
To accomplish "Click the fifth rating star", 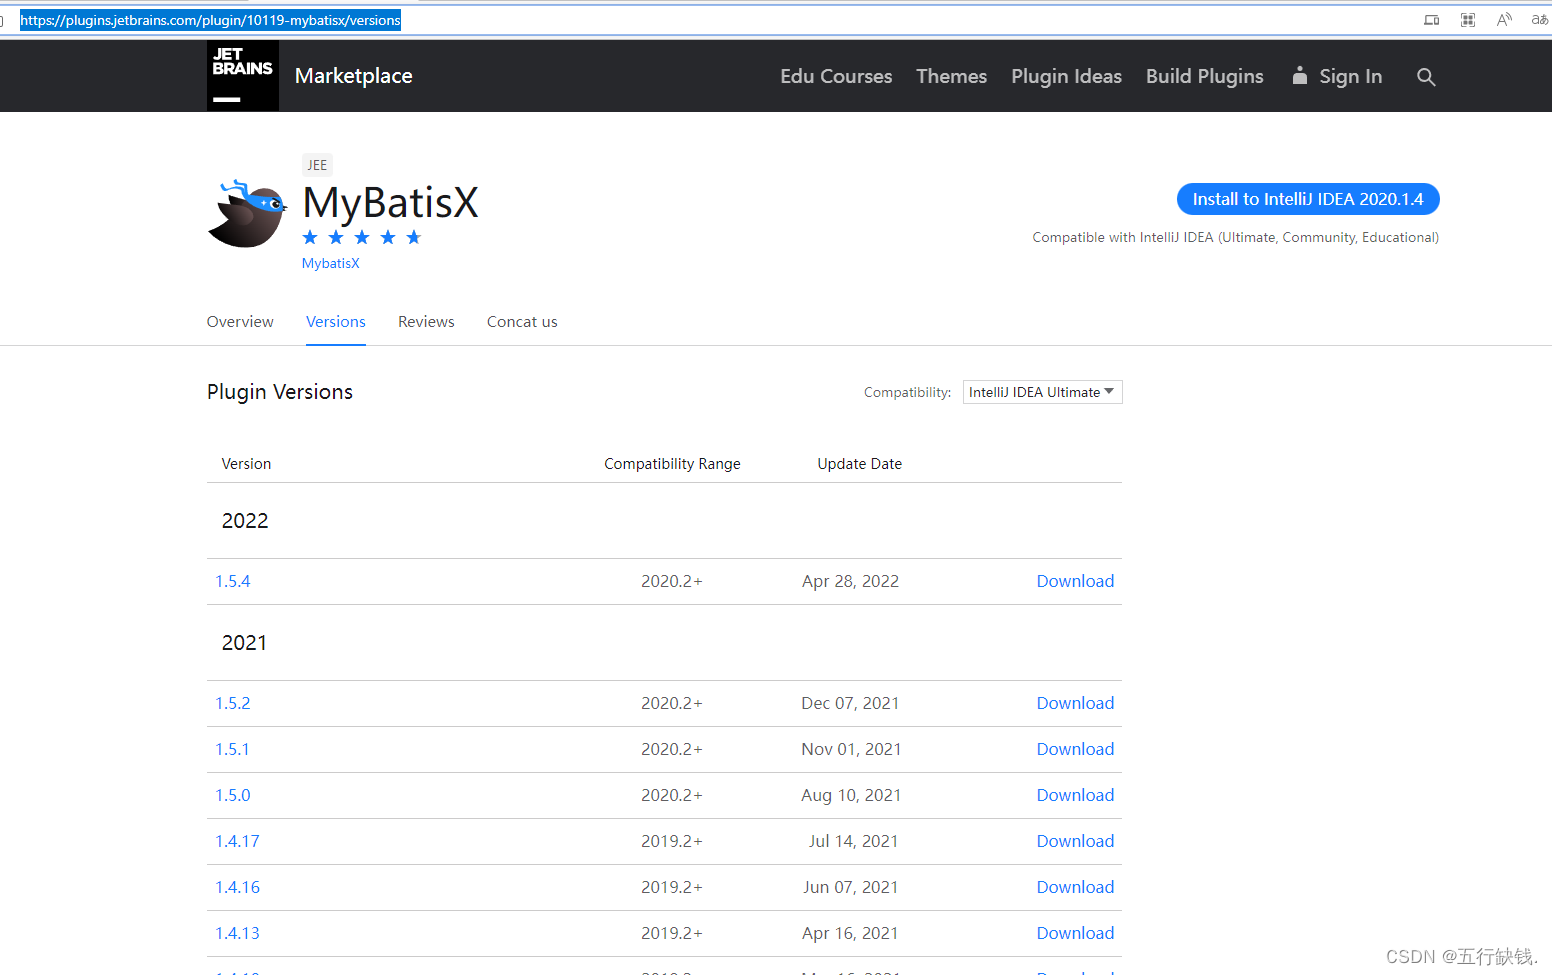I will pyautogui.click(x=413, y=237).
